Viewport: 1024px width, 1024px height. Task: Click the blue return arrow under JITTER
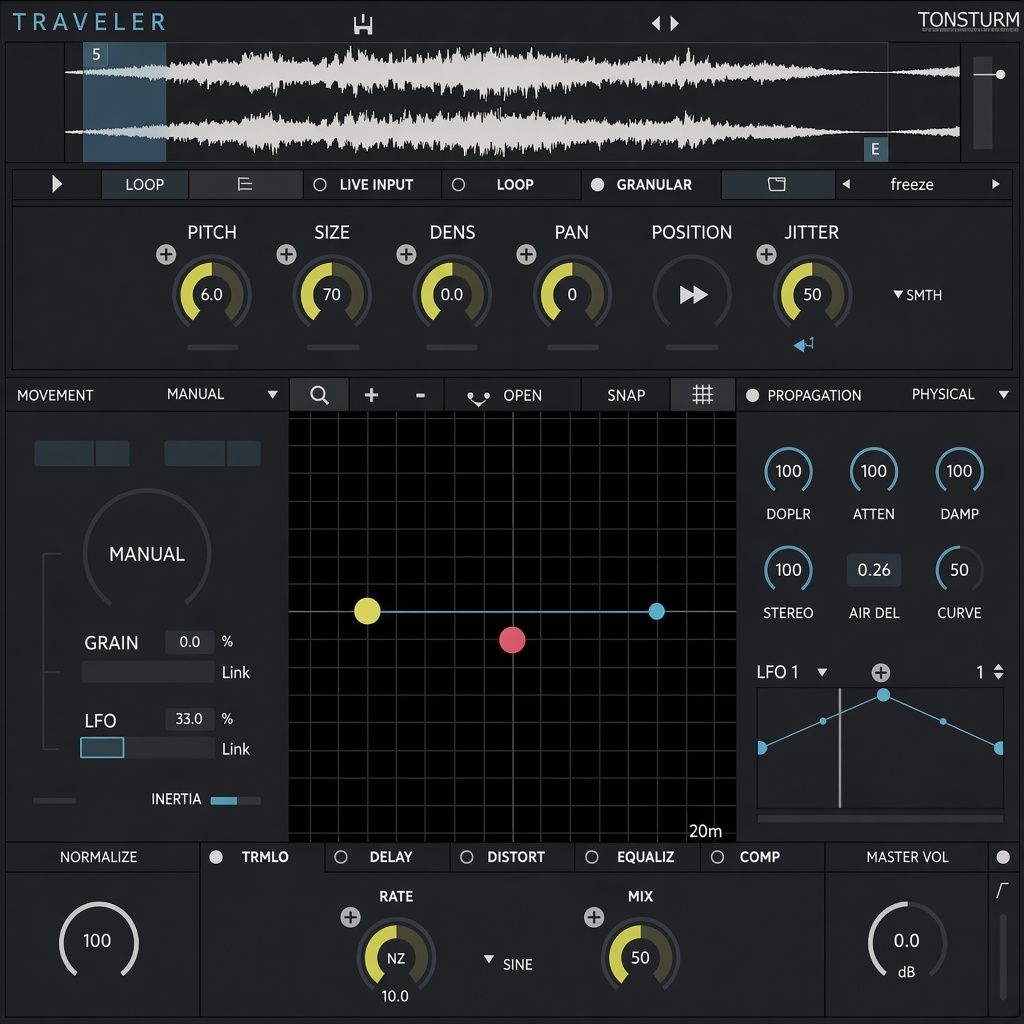coord(803,344)
